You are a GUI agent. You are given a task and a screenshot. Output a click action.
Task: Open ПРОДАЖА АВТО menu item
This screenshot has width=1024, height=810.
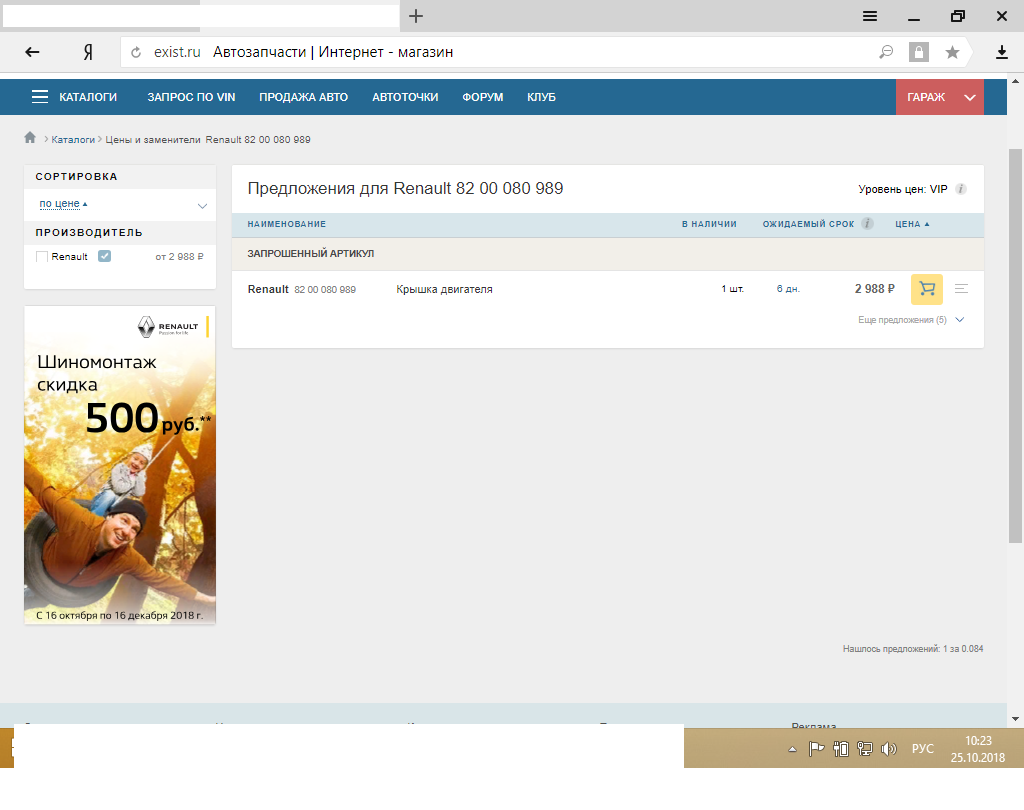tap(304, 97)
